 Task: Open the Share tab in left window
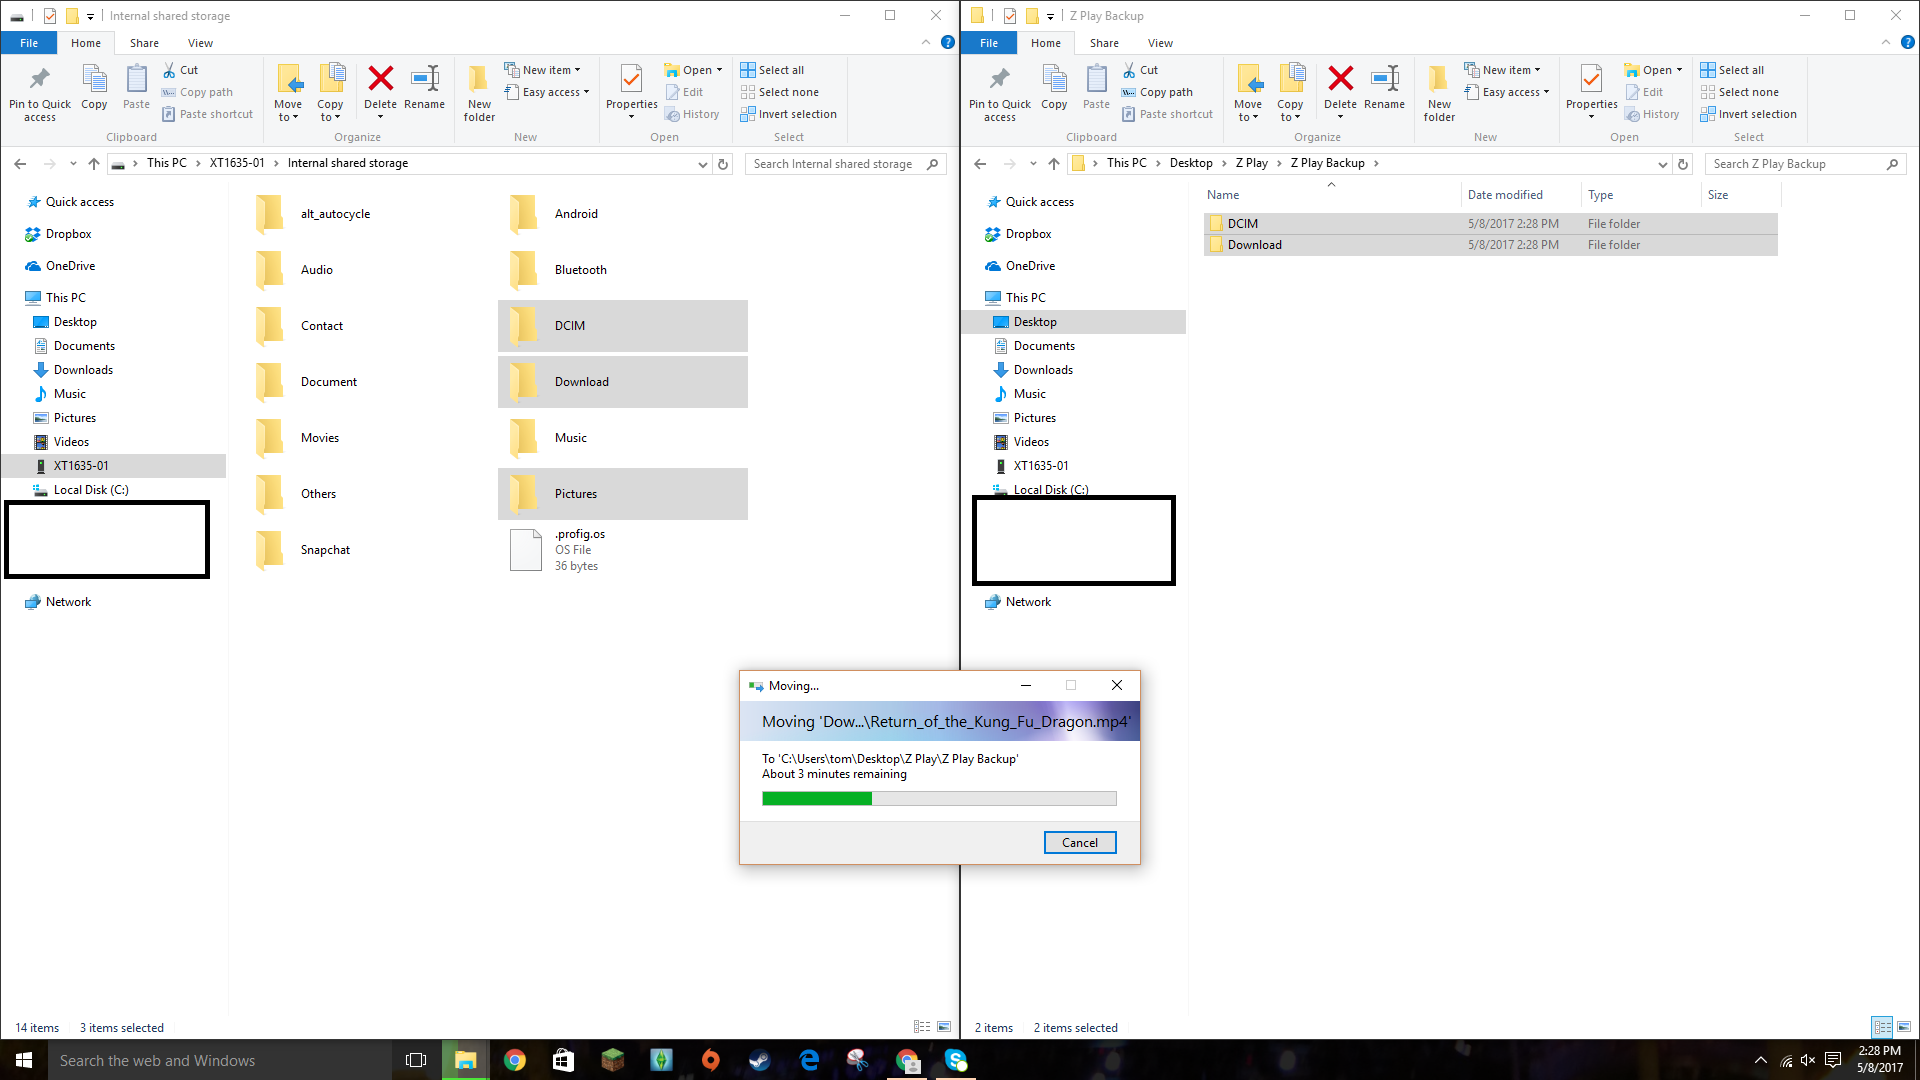point(144,42)
